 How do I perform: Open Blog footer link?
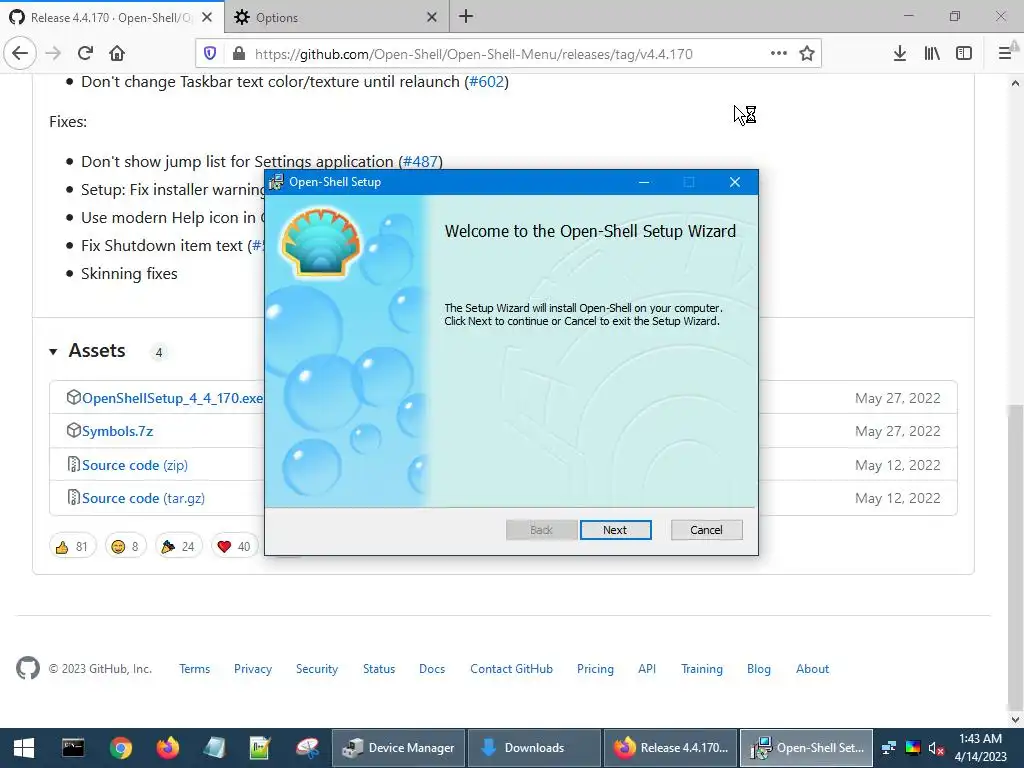pos(758,669)
